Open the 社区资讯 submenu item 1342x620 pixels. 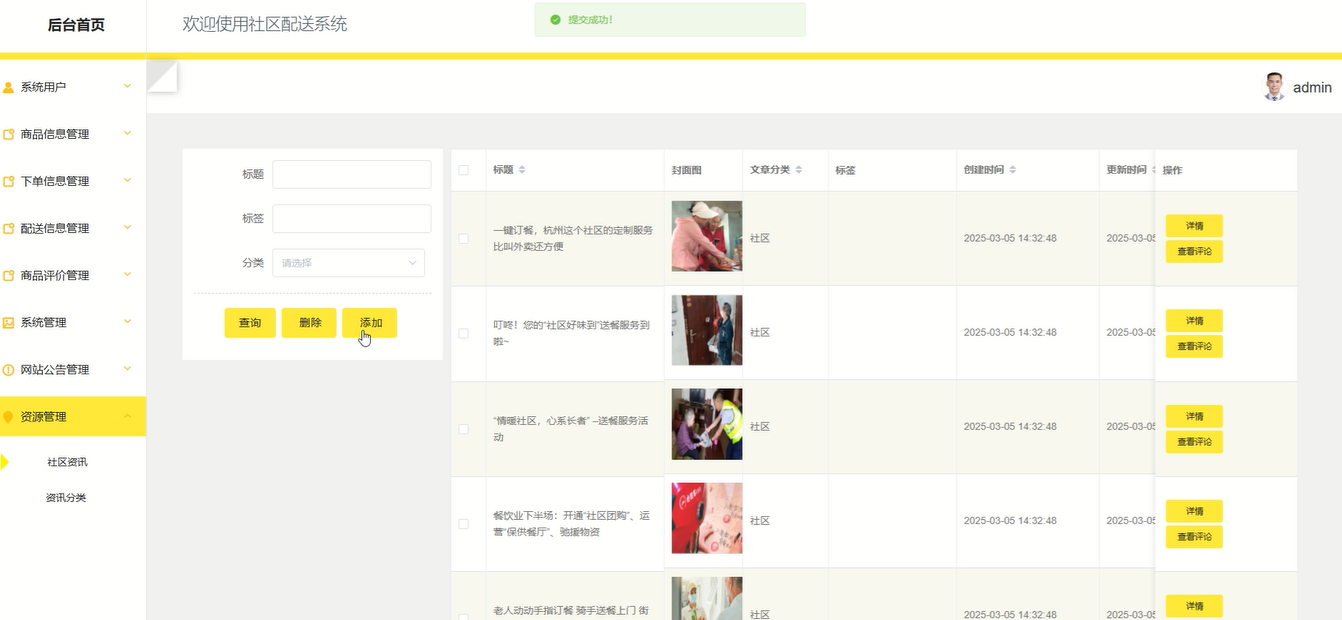67,462
